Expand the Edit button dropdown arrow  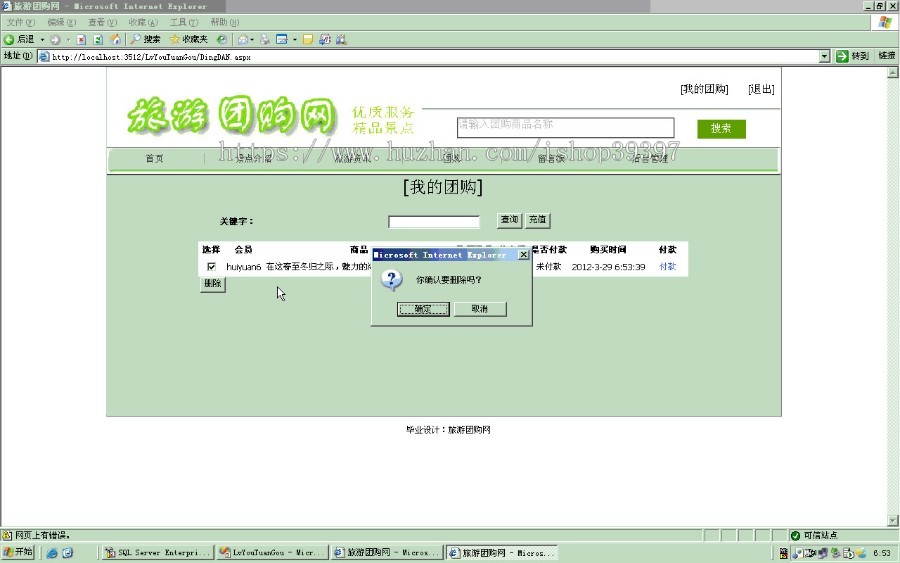(x=294, y=40)
